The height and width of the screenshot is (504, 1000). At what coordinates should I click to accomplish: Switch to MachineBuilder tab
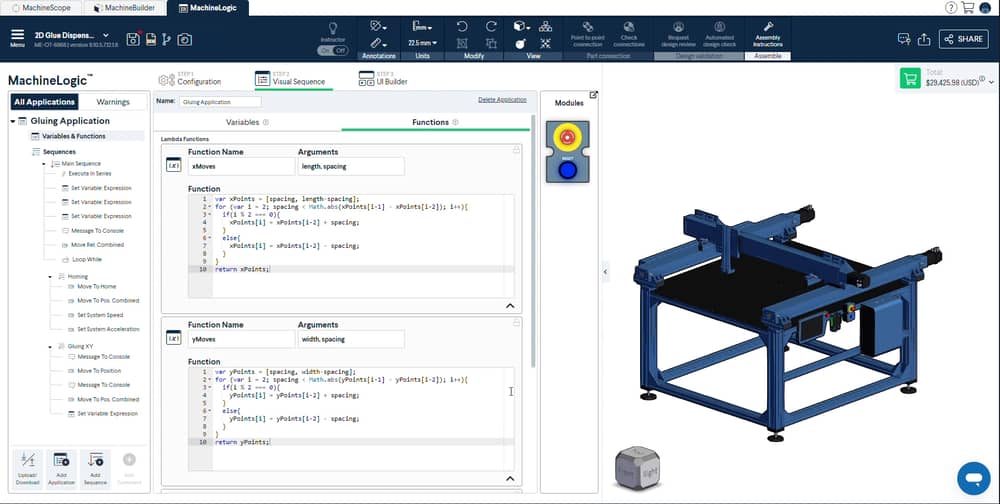pos(124,8)
